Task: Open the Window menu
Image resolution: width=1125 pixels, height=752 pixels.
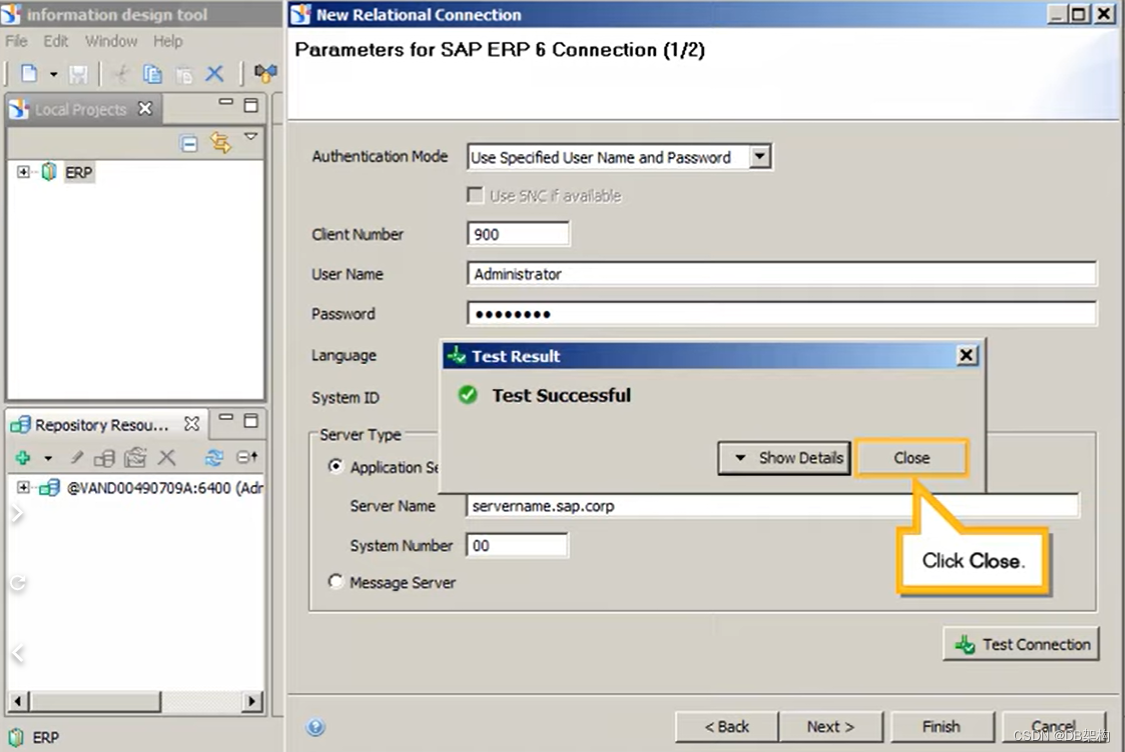Action: pos(111,41)
